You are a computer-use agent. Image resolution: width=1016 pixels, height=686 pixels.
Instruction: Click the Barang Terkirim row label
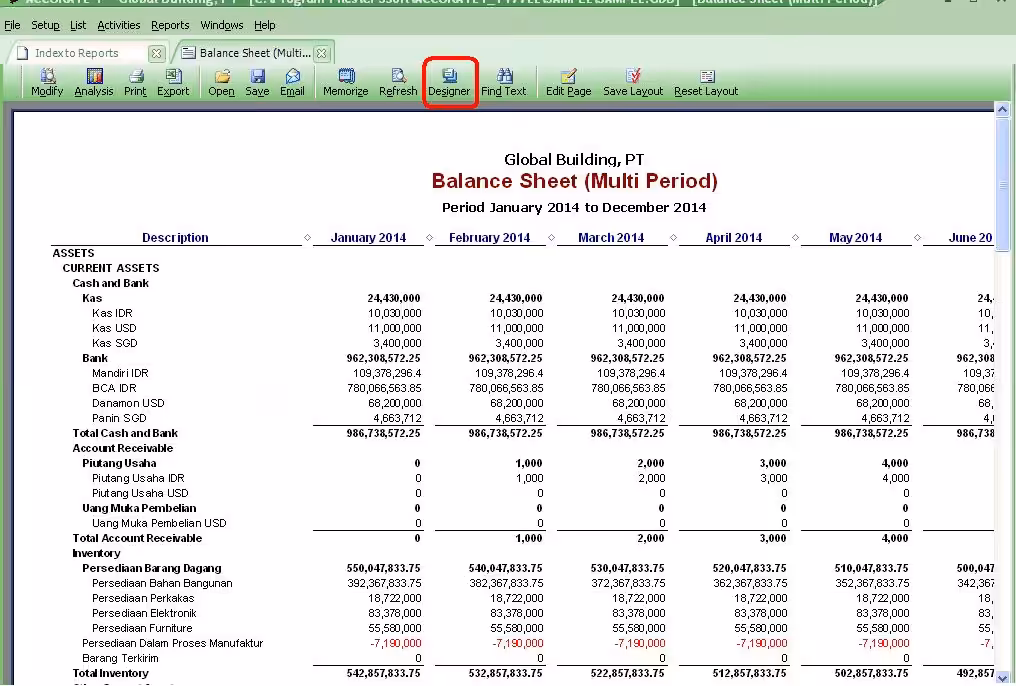(120, 658)
